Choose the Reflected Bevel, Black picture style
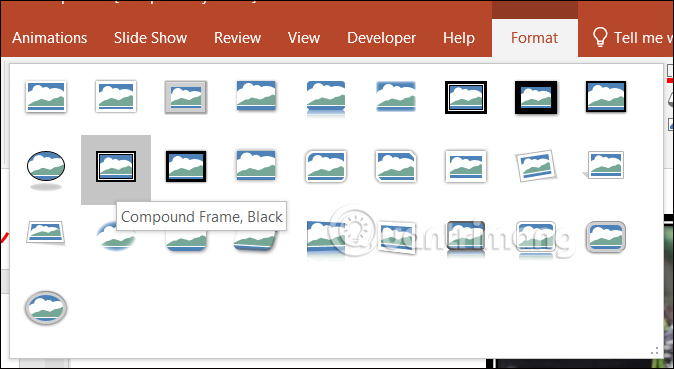The height and width of the screenshot is (369, 674). [466, 239]
